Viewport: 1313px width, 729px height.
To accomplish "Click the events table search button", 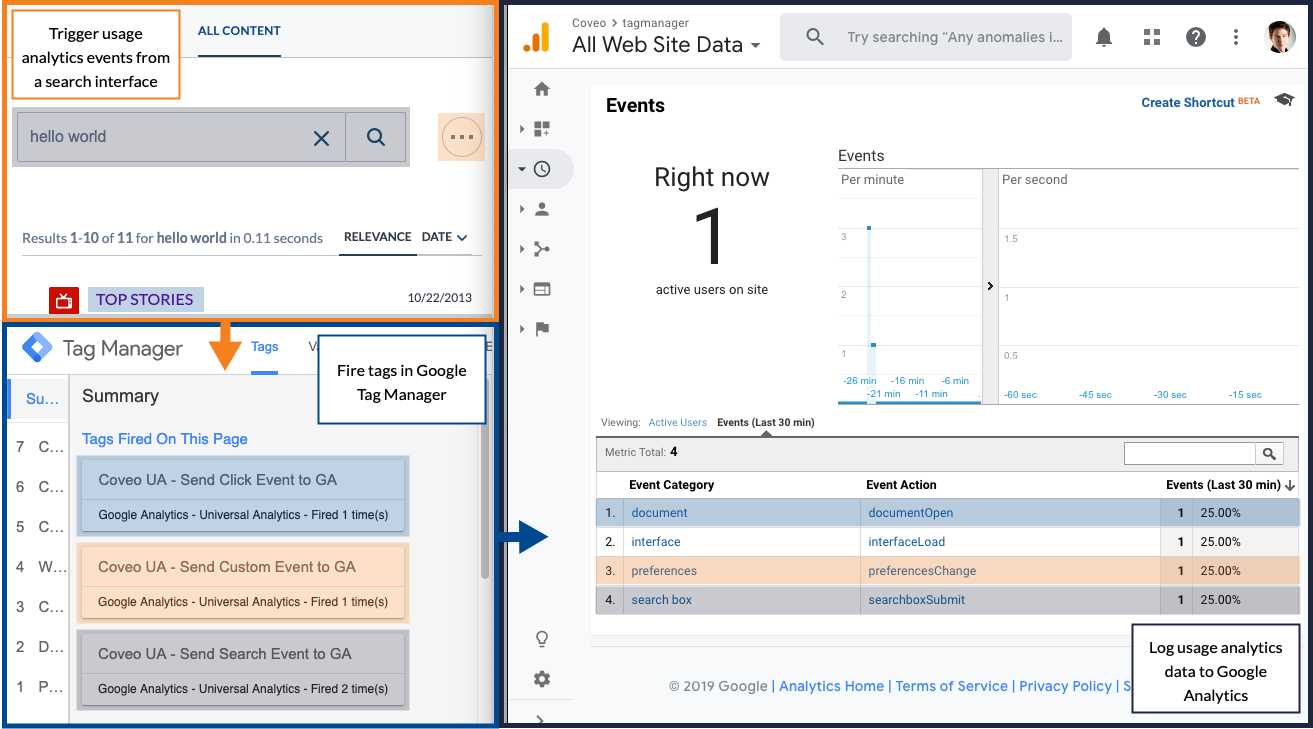I will (1269, 454).
